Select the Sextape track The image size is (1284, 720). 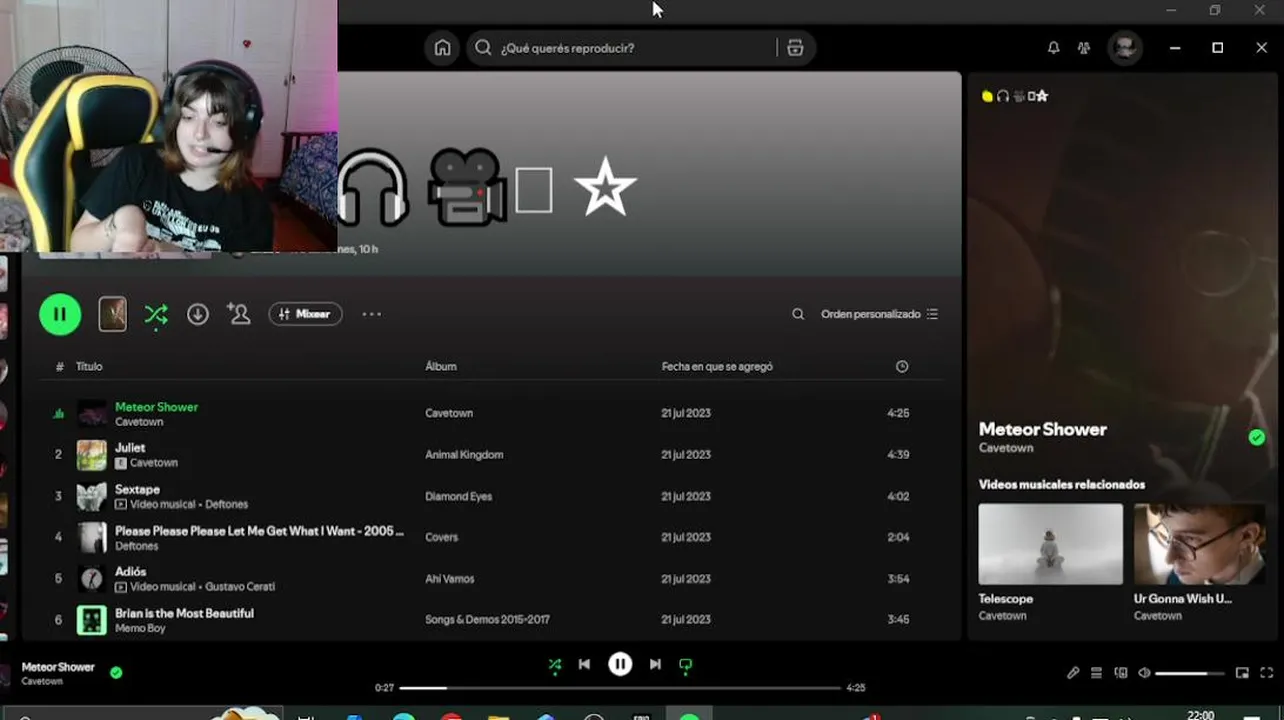pyautogui.click(x=137, y=489)
